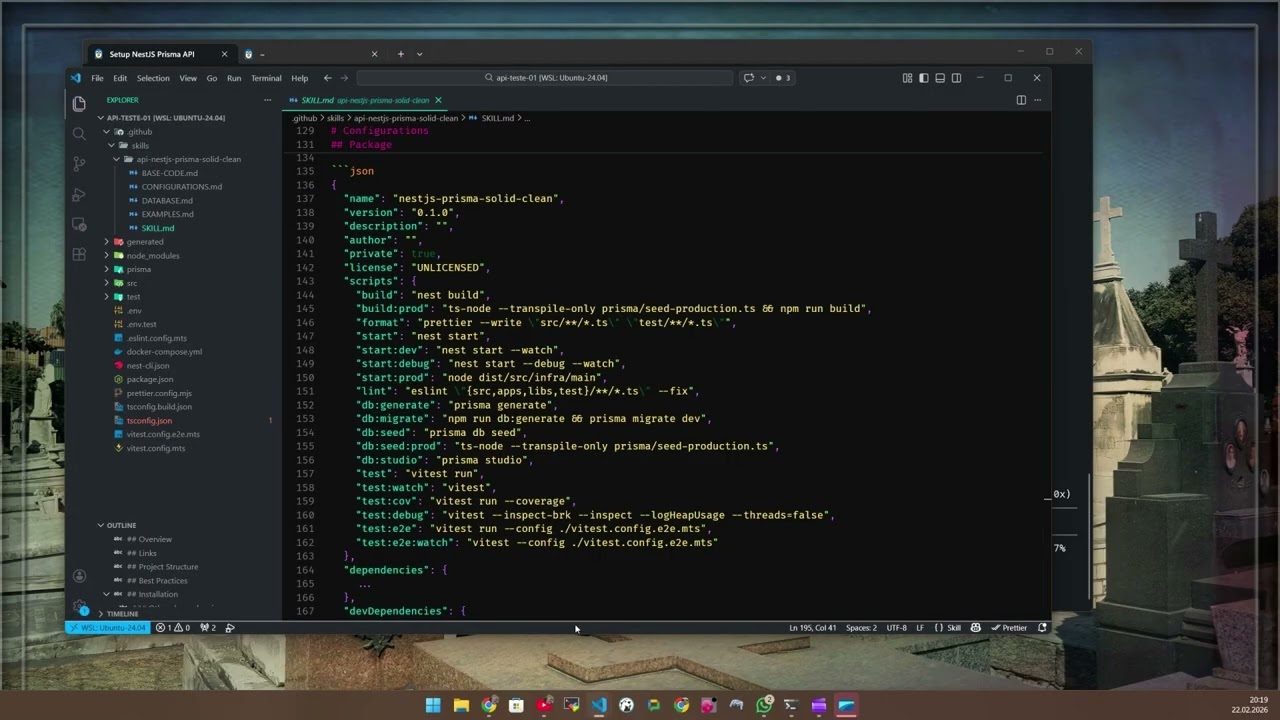Image resolution: width=1280 pixels, height=720 pixels.
Task: Click the Go Back arrow
Action: pos(327,77)
